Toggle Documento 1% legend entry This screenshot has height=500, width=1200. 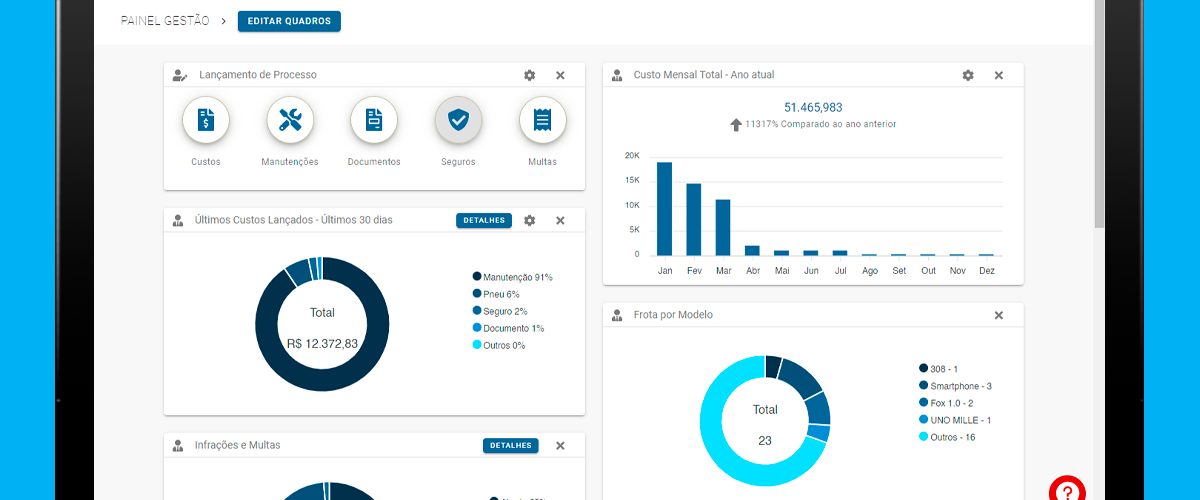[508, 328]
